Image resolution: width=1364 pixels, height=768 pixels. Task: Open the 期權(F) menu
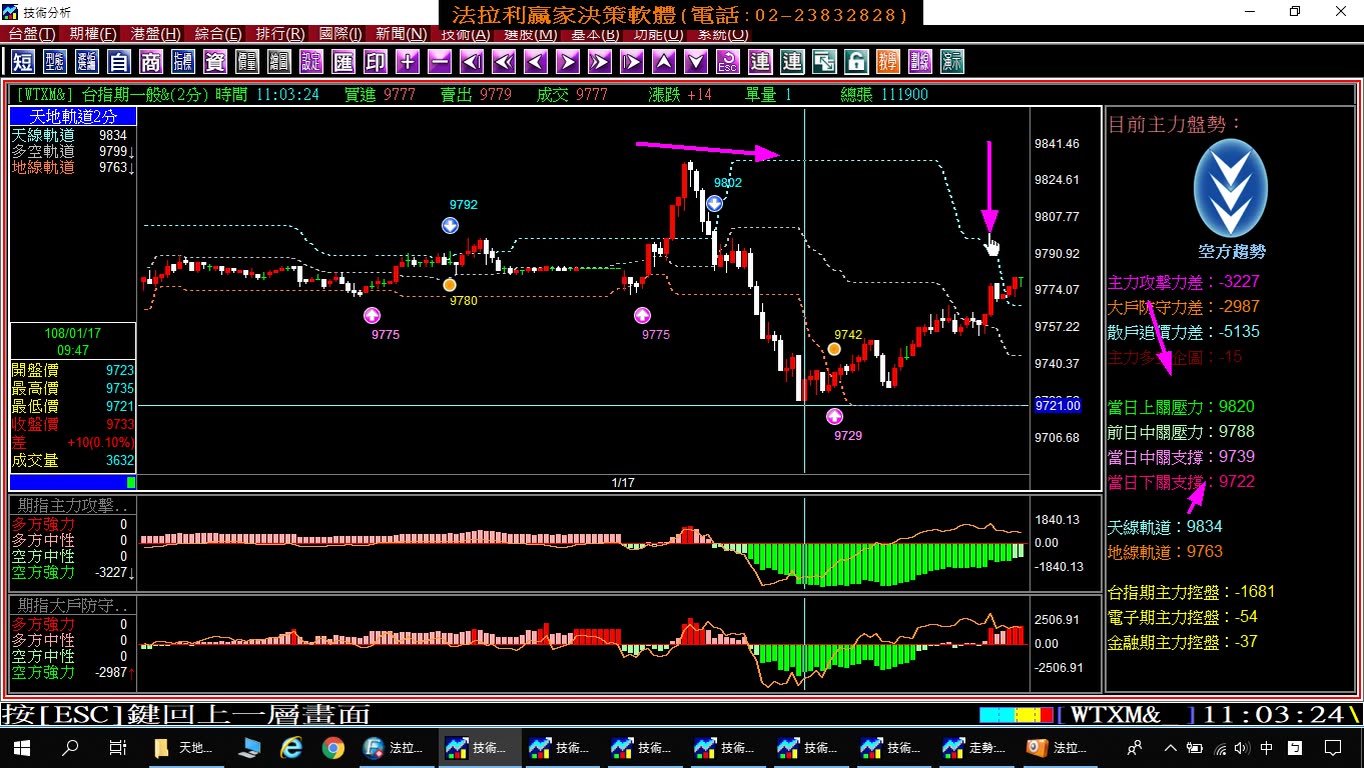(x=94, y=34)
